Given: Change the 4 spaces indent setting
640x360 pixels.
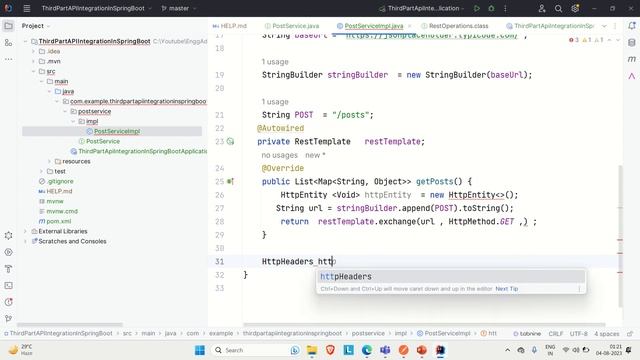Looking at the screenshot, I should (x=607, y=333).
